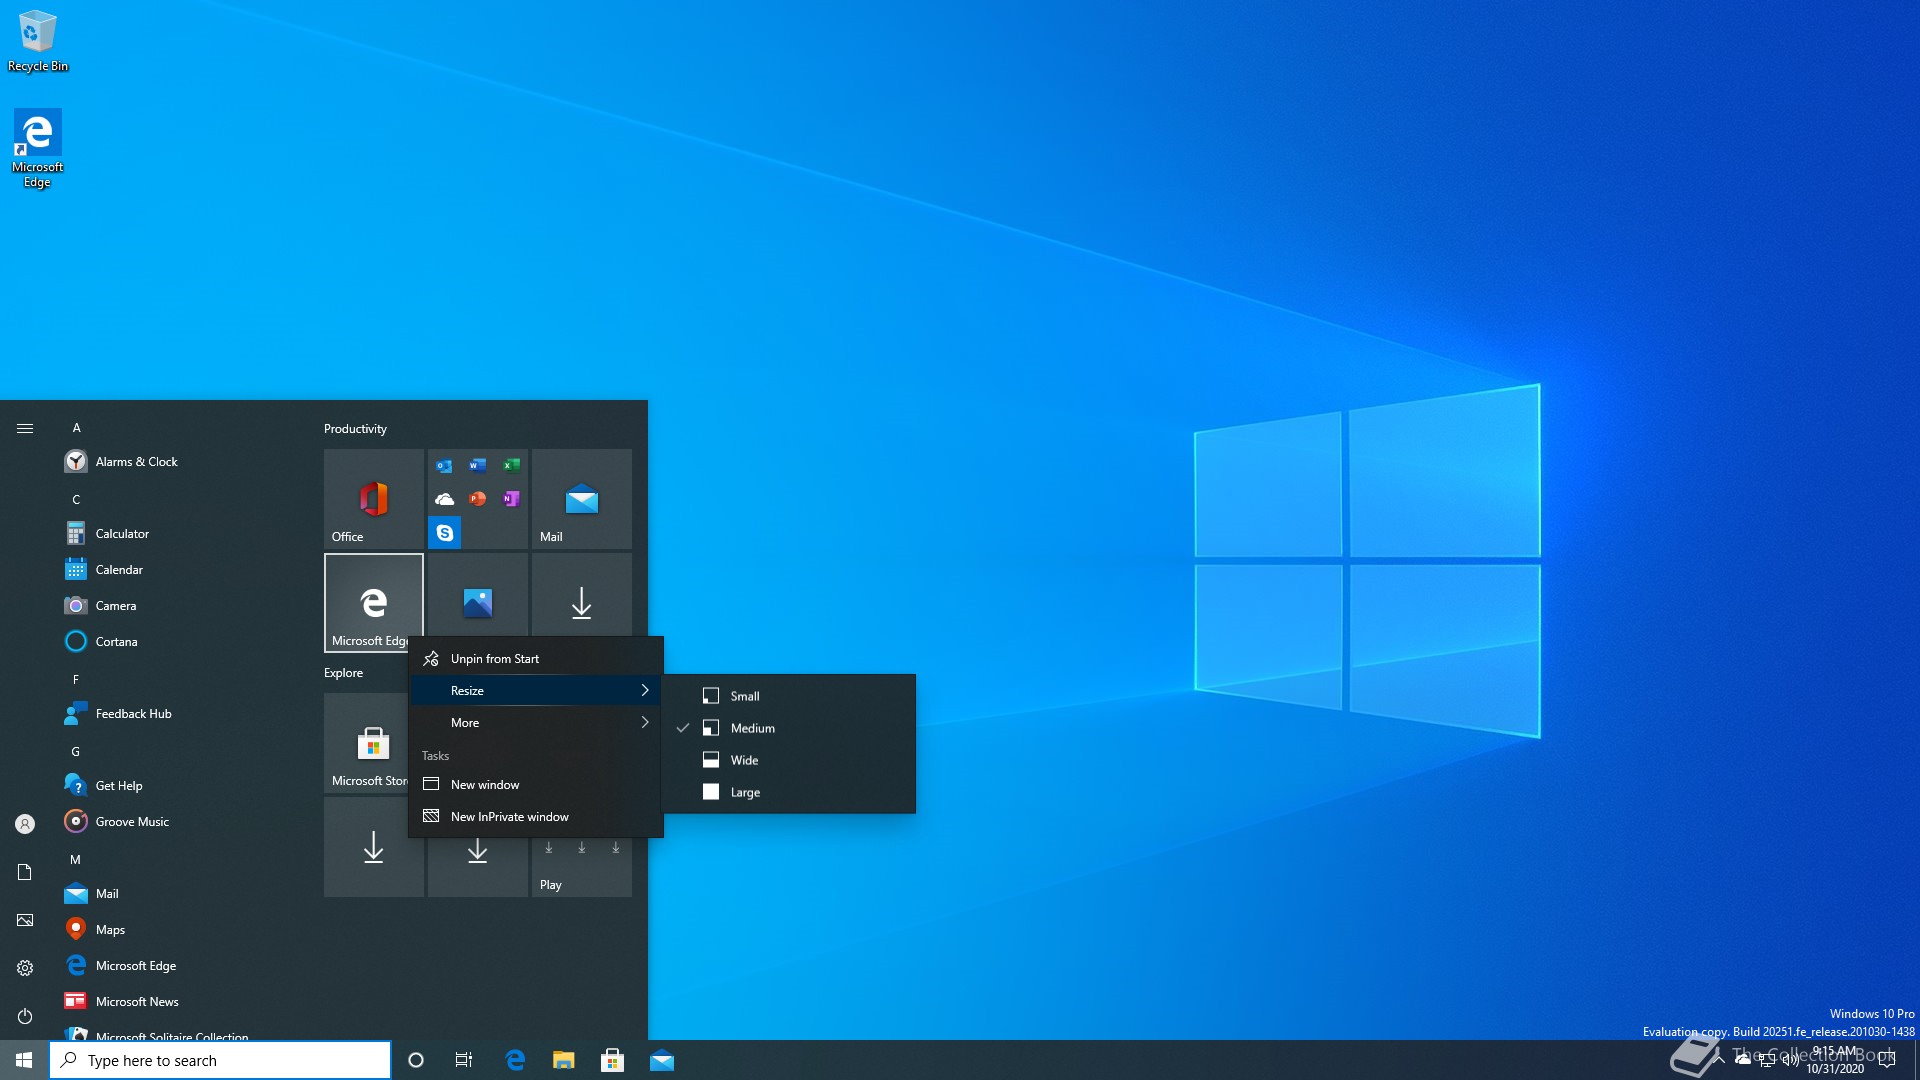The image size is (1920, 1080).
Task: Open the Windows Start button
Action: [x=24, y=1060]
